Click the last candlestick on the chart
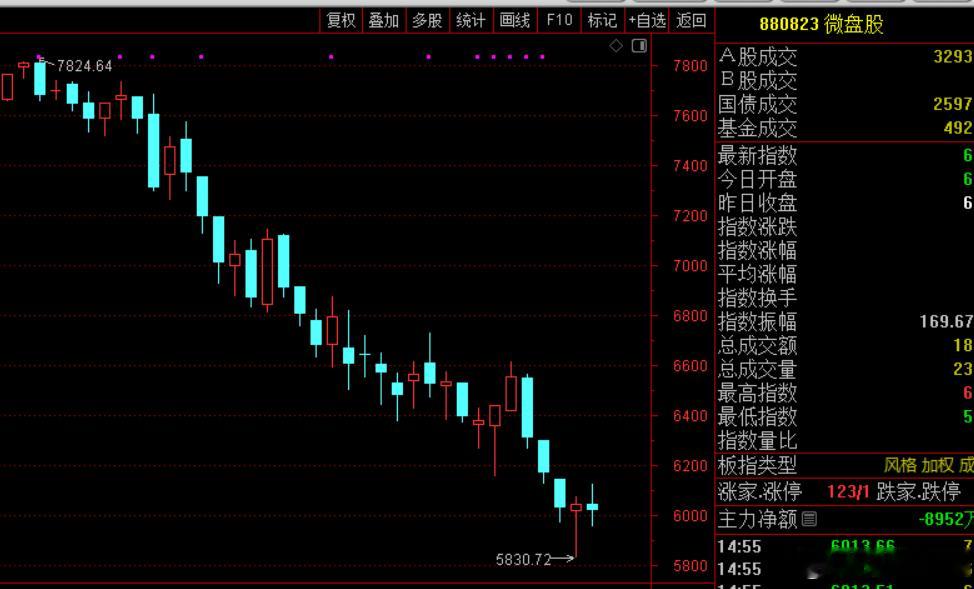 [592, 506]
